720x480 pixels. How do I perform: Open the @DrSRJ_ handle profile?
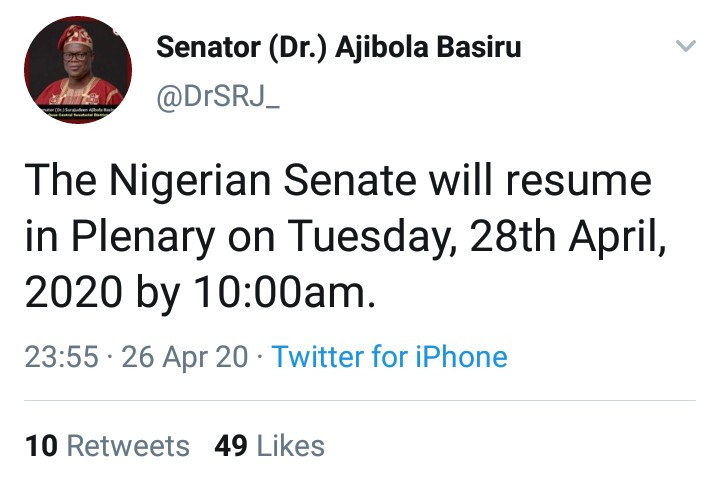tap(218, 96)
